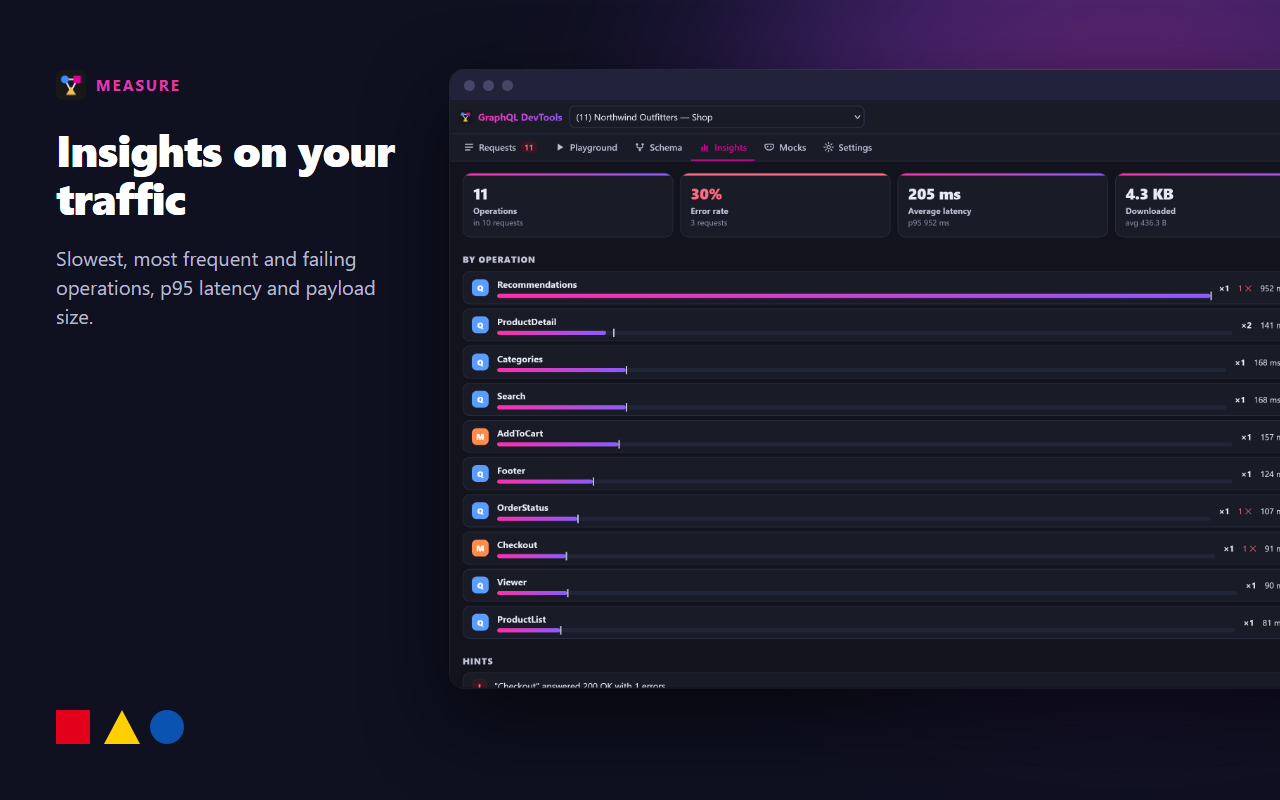Switch to the Playground tab
The width and height of the screenshot is (1280, 800).
point(587,147)
